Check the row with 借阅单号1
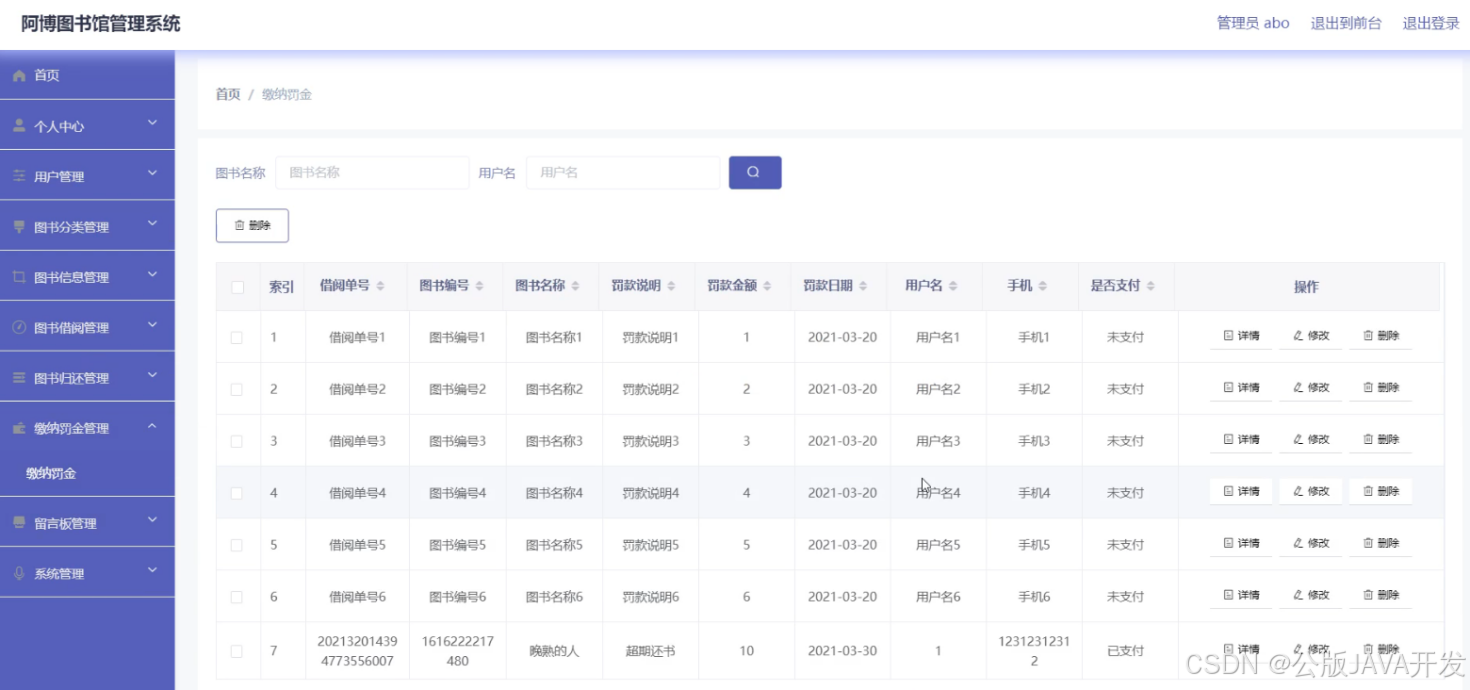This screenshot has width=1470, height=690. point(237,338)
